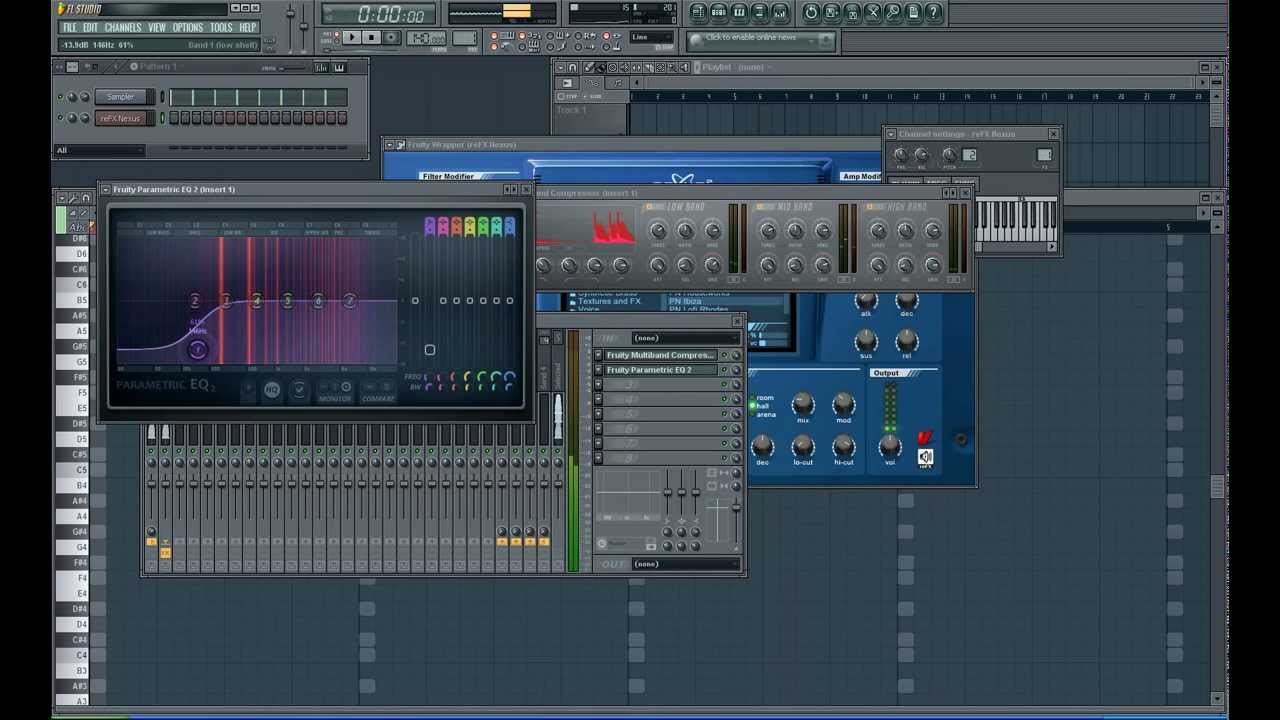The height and width of the screenshot is (720, 1280).
Task: Click the purple band 1 type selector
Action: (430, 227)
